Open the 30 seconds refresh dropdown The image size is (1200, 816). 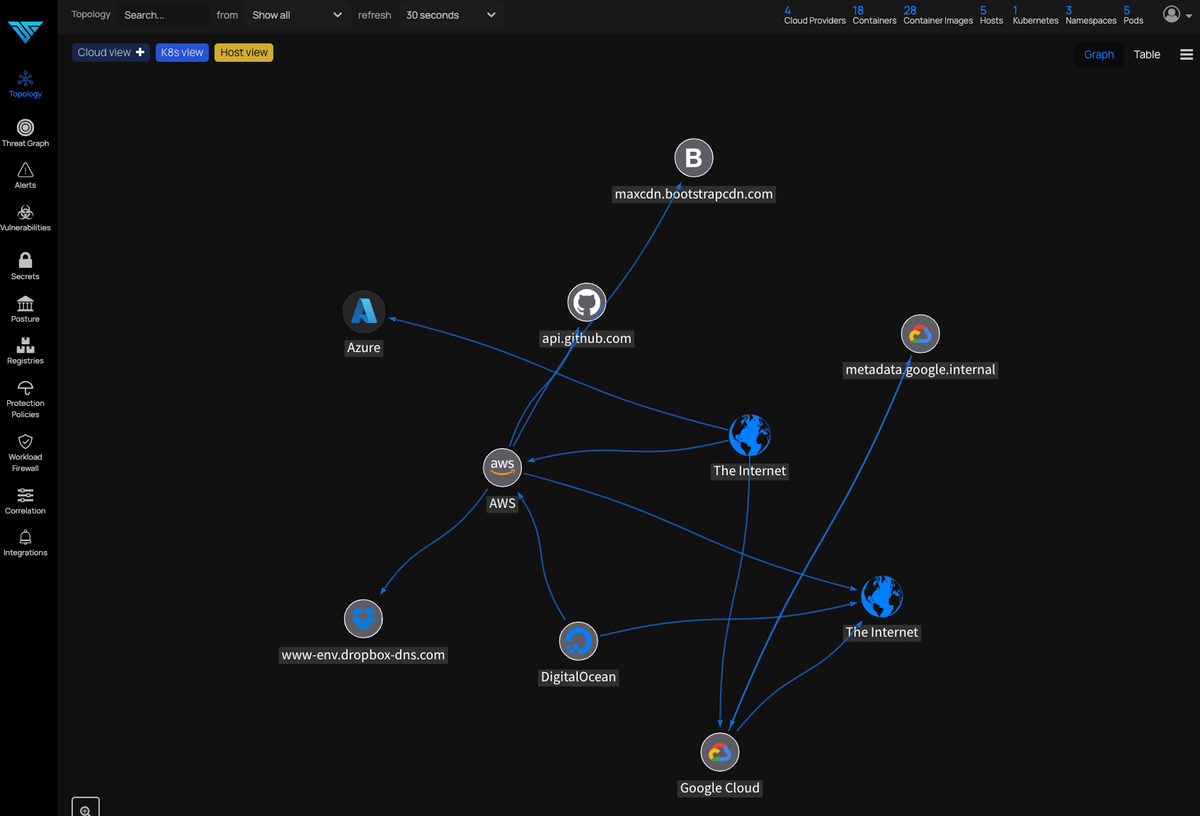coord(450,15)
